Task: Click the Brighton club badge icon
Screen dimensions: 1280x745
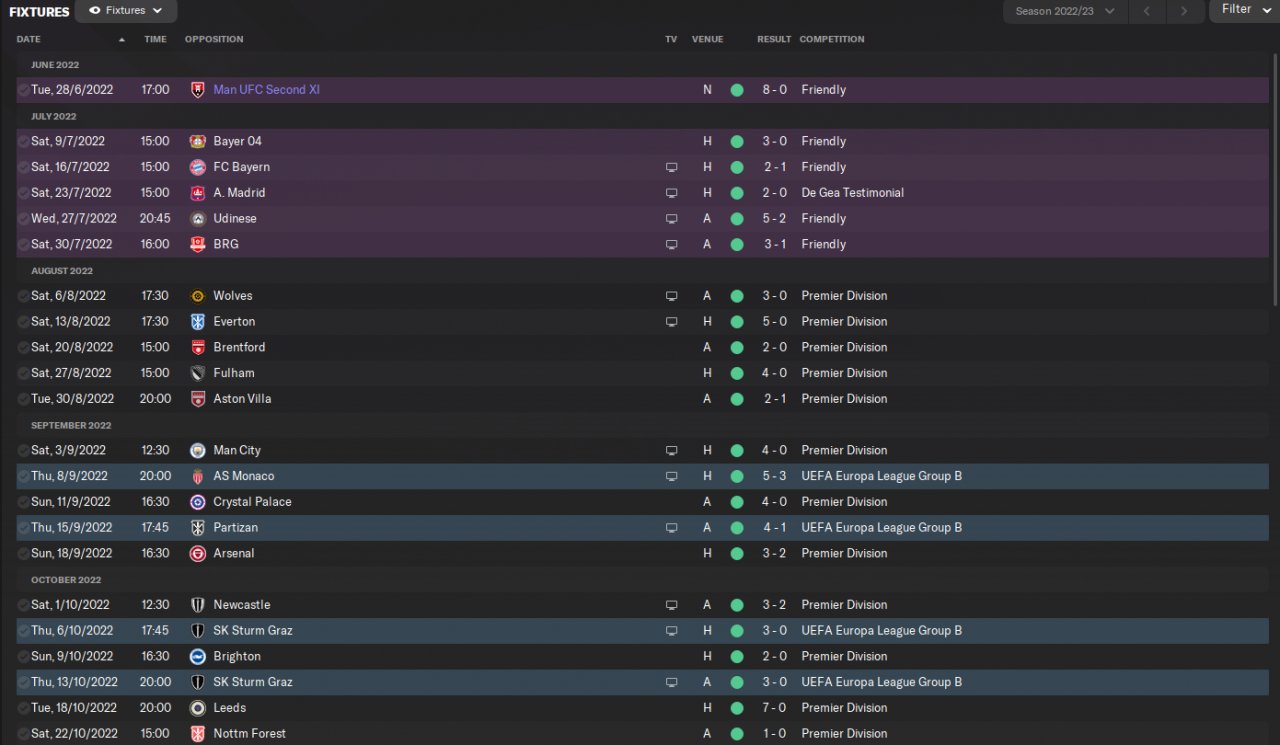Action: pos(197,656)
